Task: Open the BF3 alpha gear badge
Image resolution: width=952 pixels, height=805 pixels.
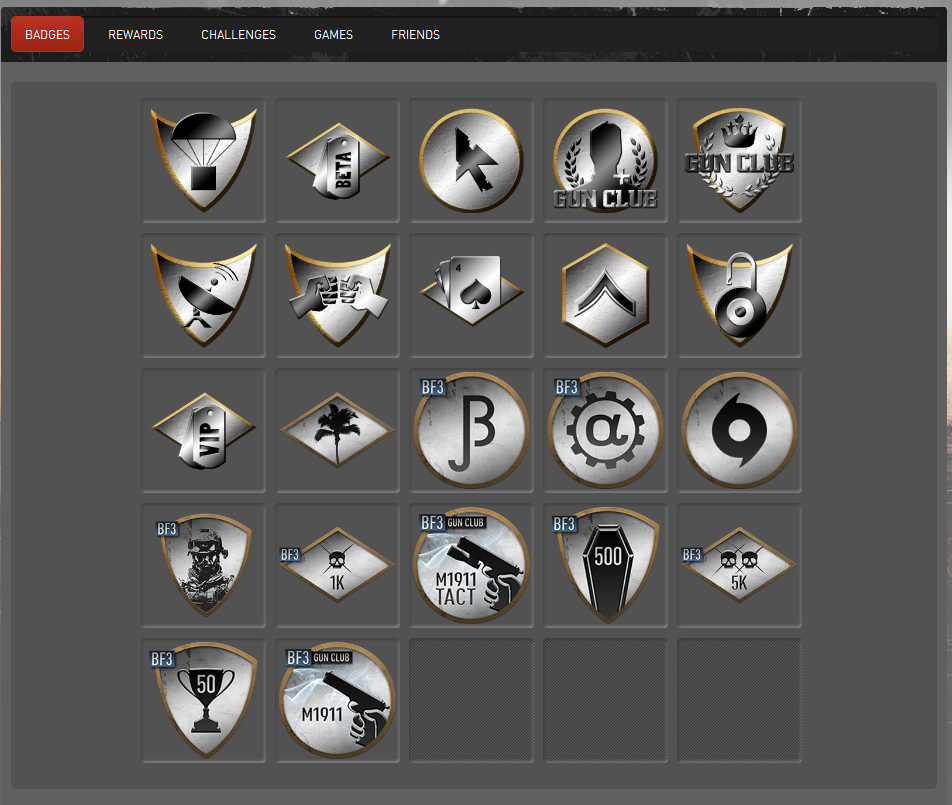Action: [605, 430]
